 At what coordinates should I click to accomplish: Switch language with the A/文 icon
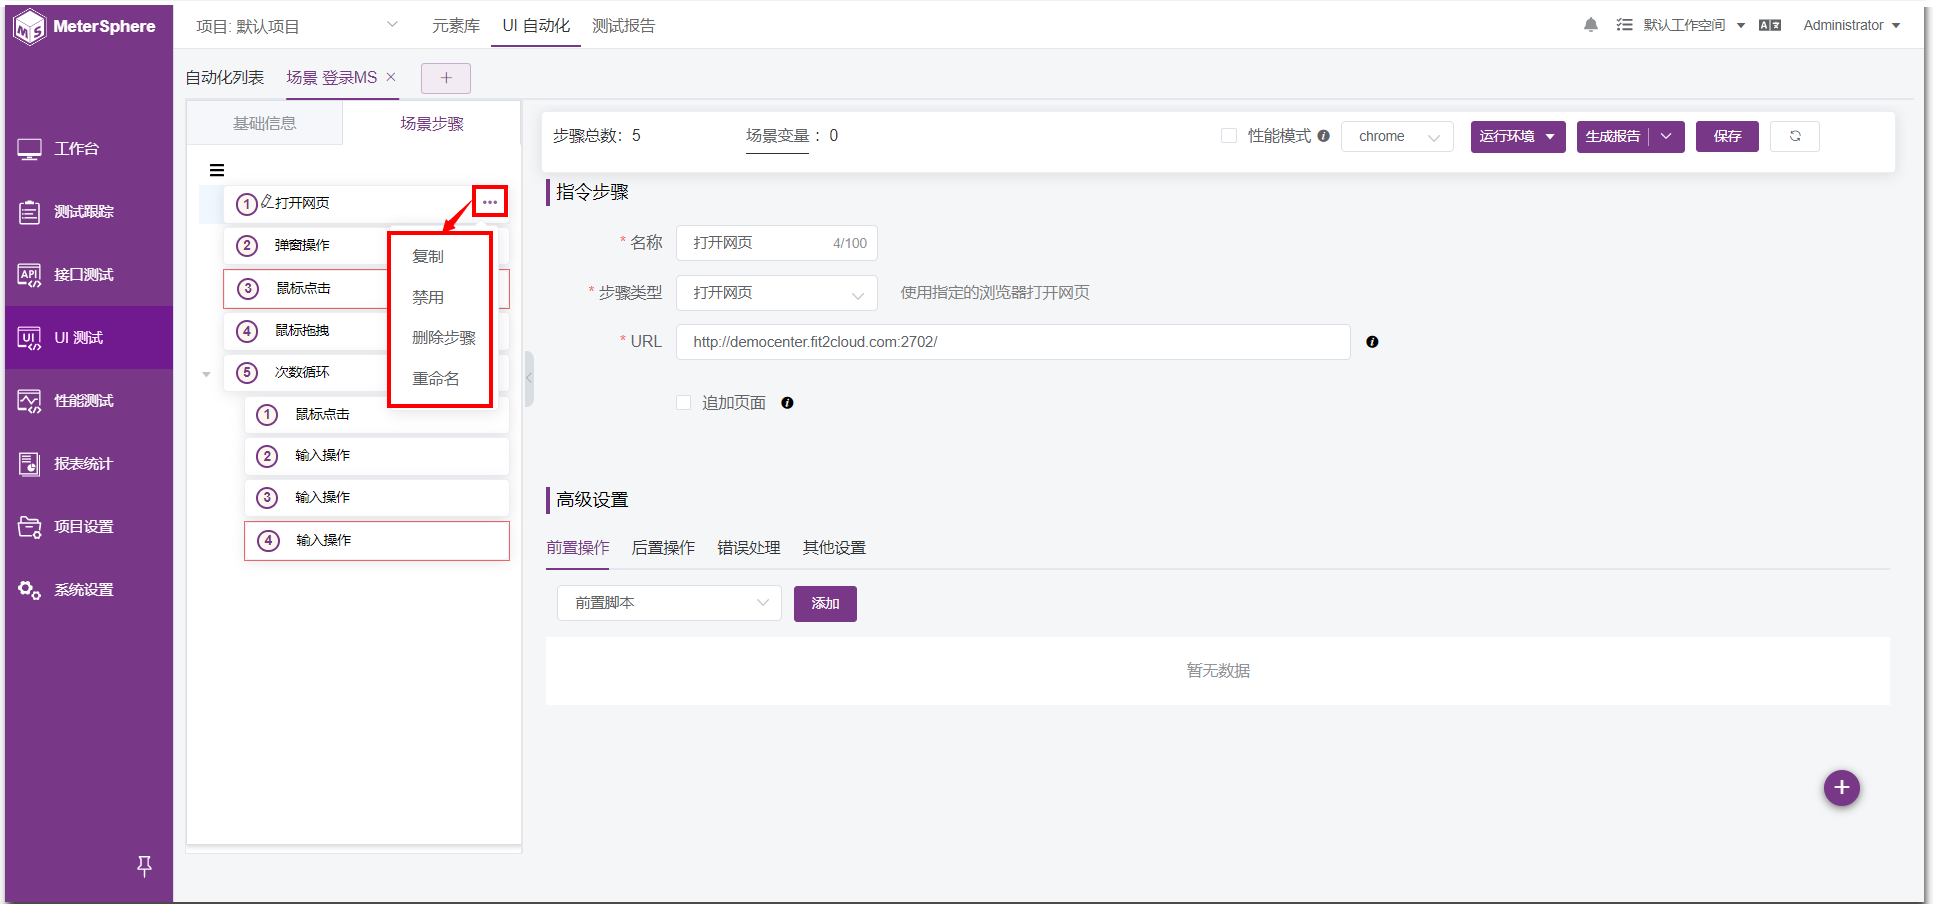point(1770,25)
